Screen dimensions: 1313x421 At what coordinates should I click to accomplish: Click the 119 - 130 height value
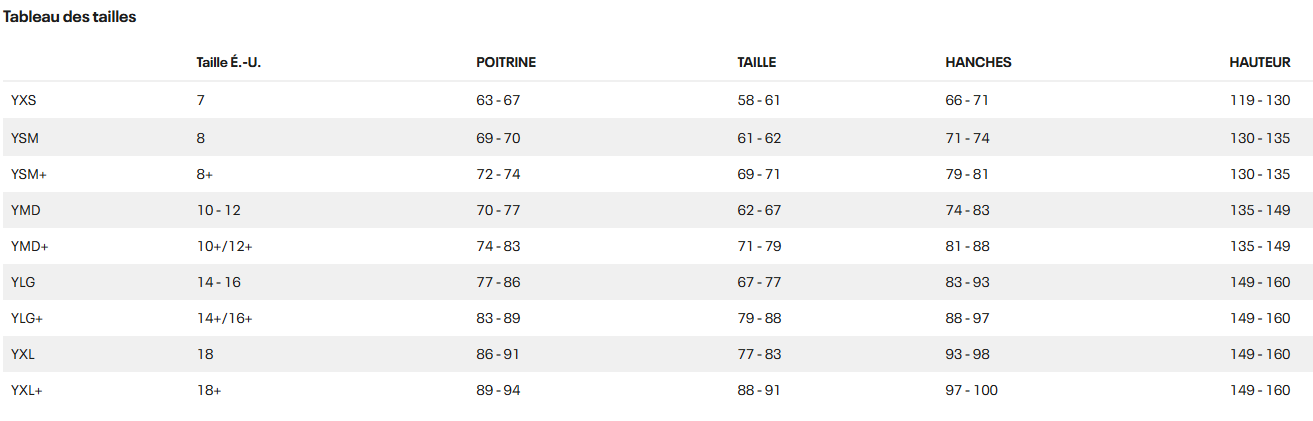1260,100
